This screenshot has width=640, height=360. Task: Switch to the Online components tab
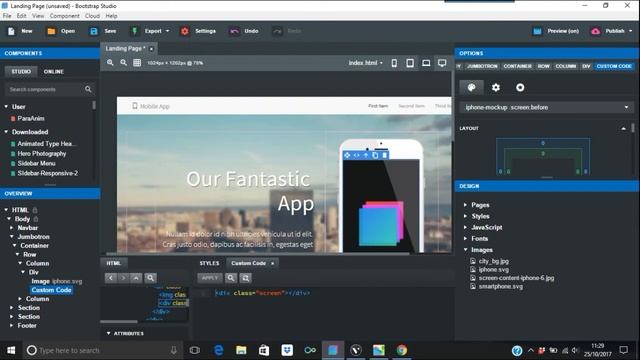pyautogui.click(x=54, y=71)
